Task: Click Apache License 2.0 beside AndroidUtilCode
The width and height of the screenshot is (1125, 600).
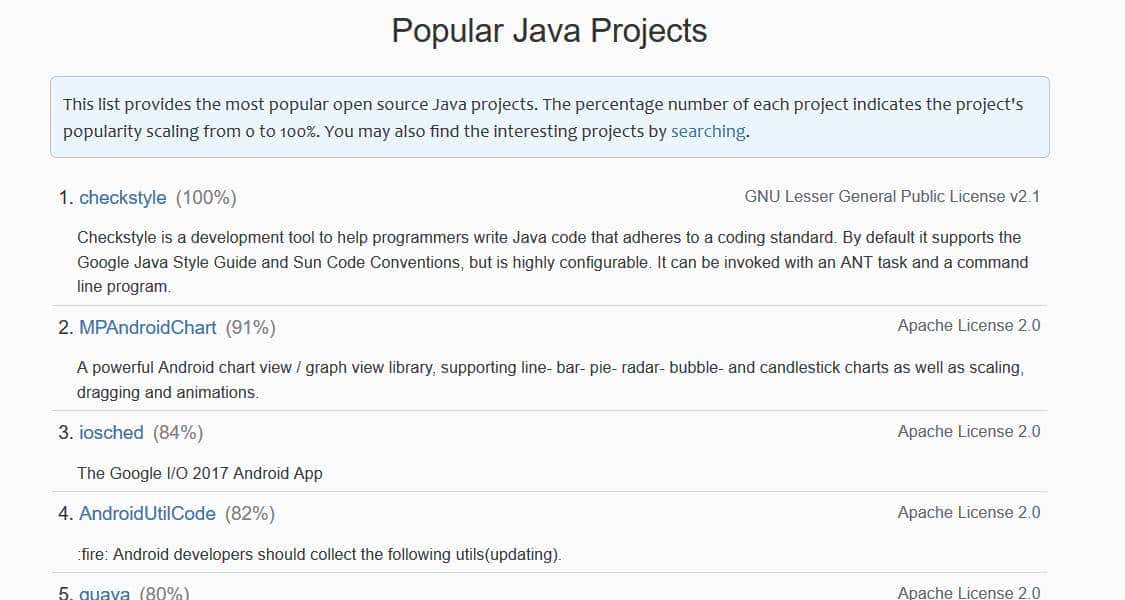Action: click(x=968, y=512)
